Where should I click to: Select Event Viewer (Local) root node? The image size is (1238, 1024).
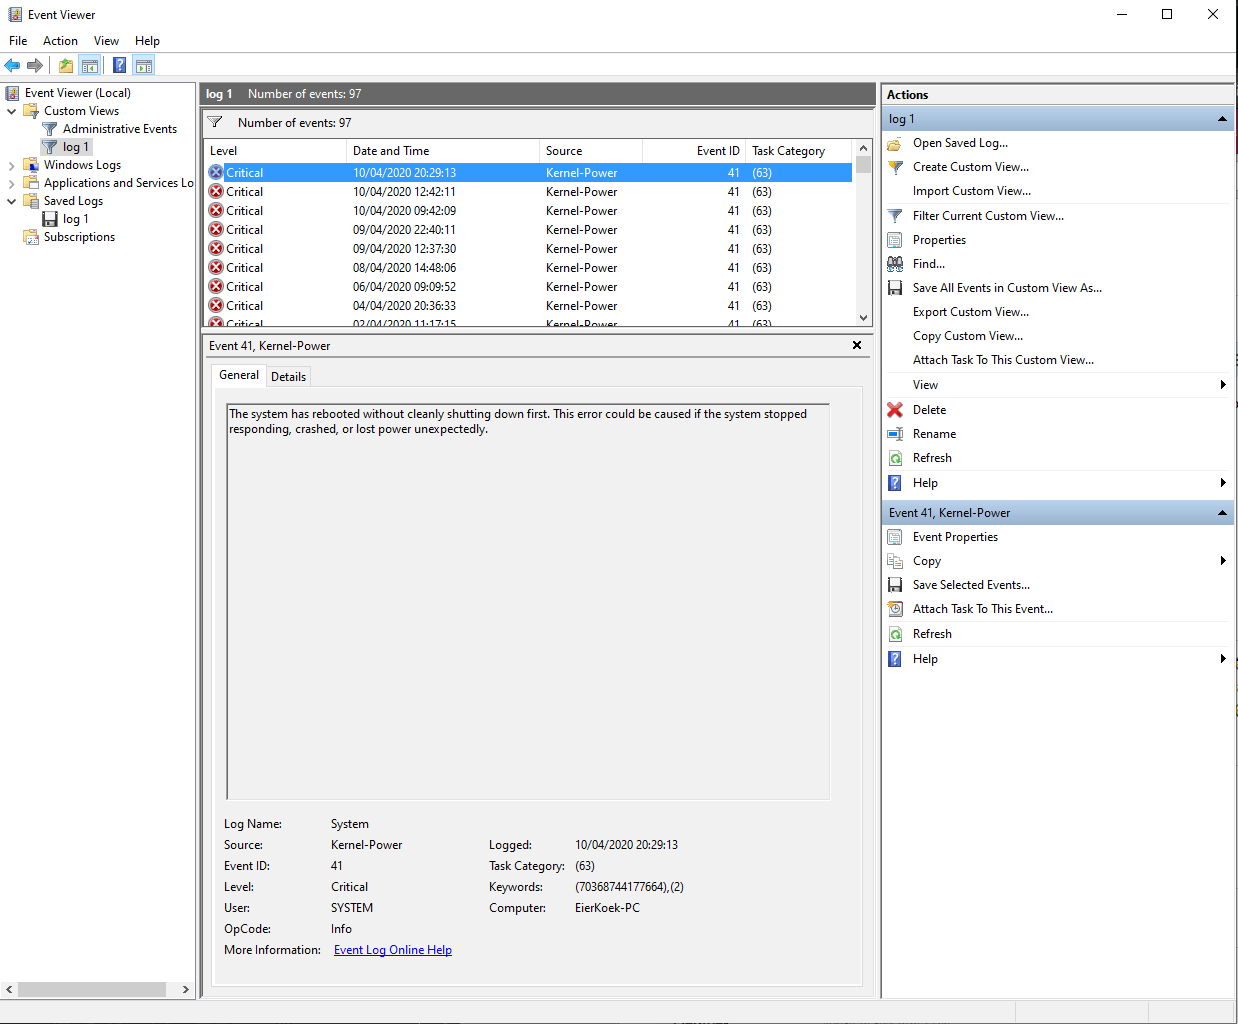[x=77, y=93]
